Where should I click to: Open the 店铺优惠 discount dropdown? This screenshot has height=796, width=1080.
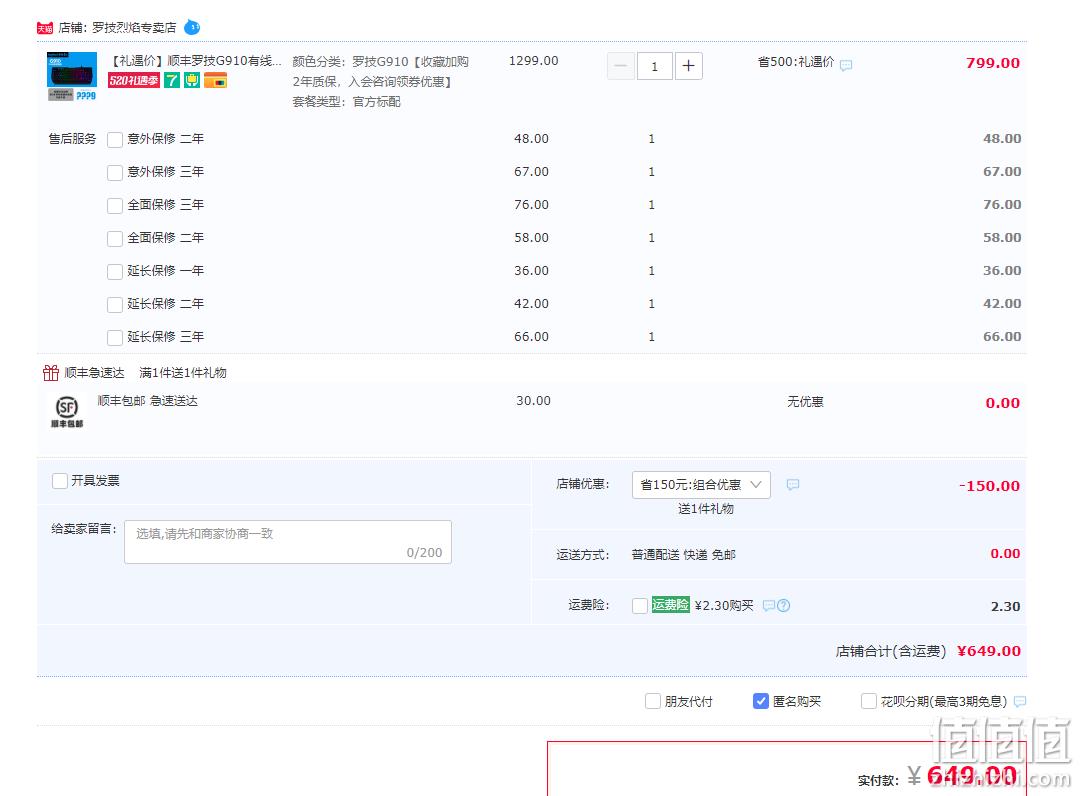coord(701,485)
